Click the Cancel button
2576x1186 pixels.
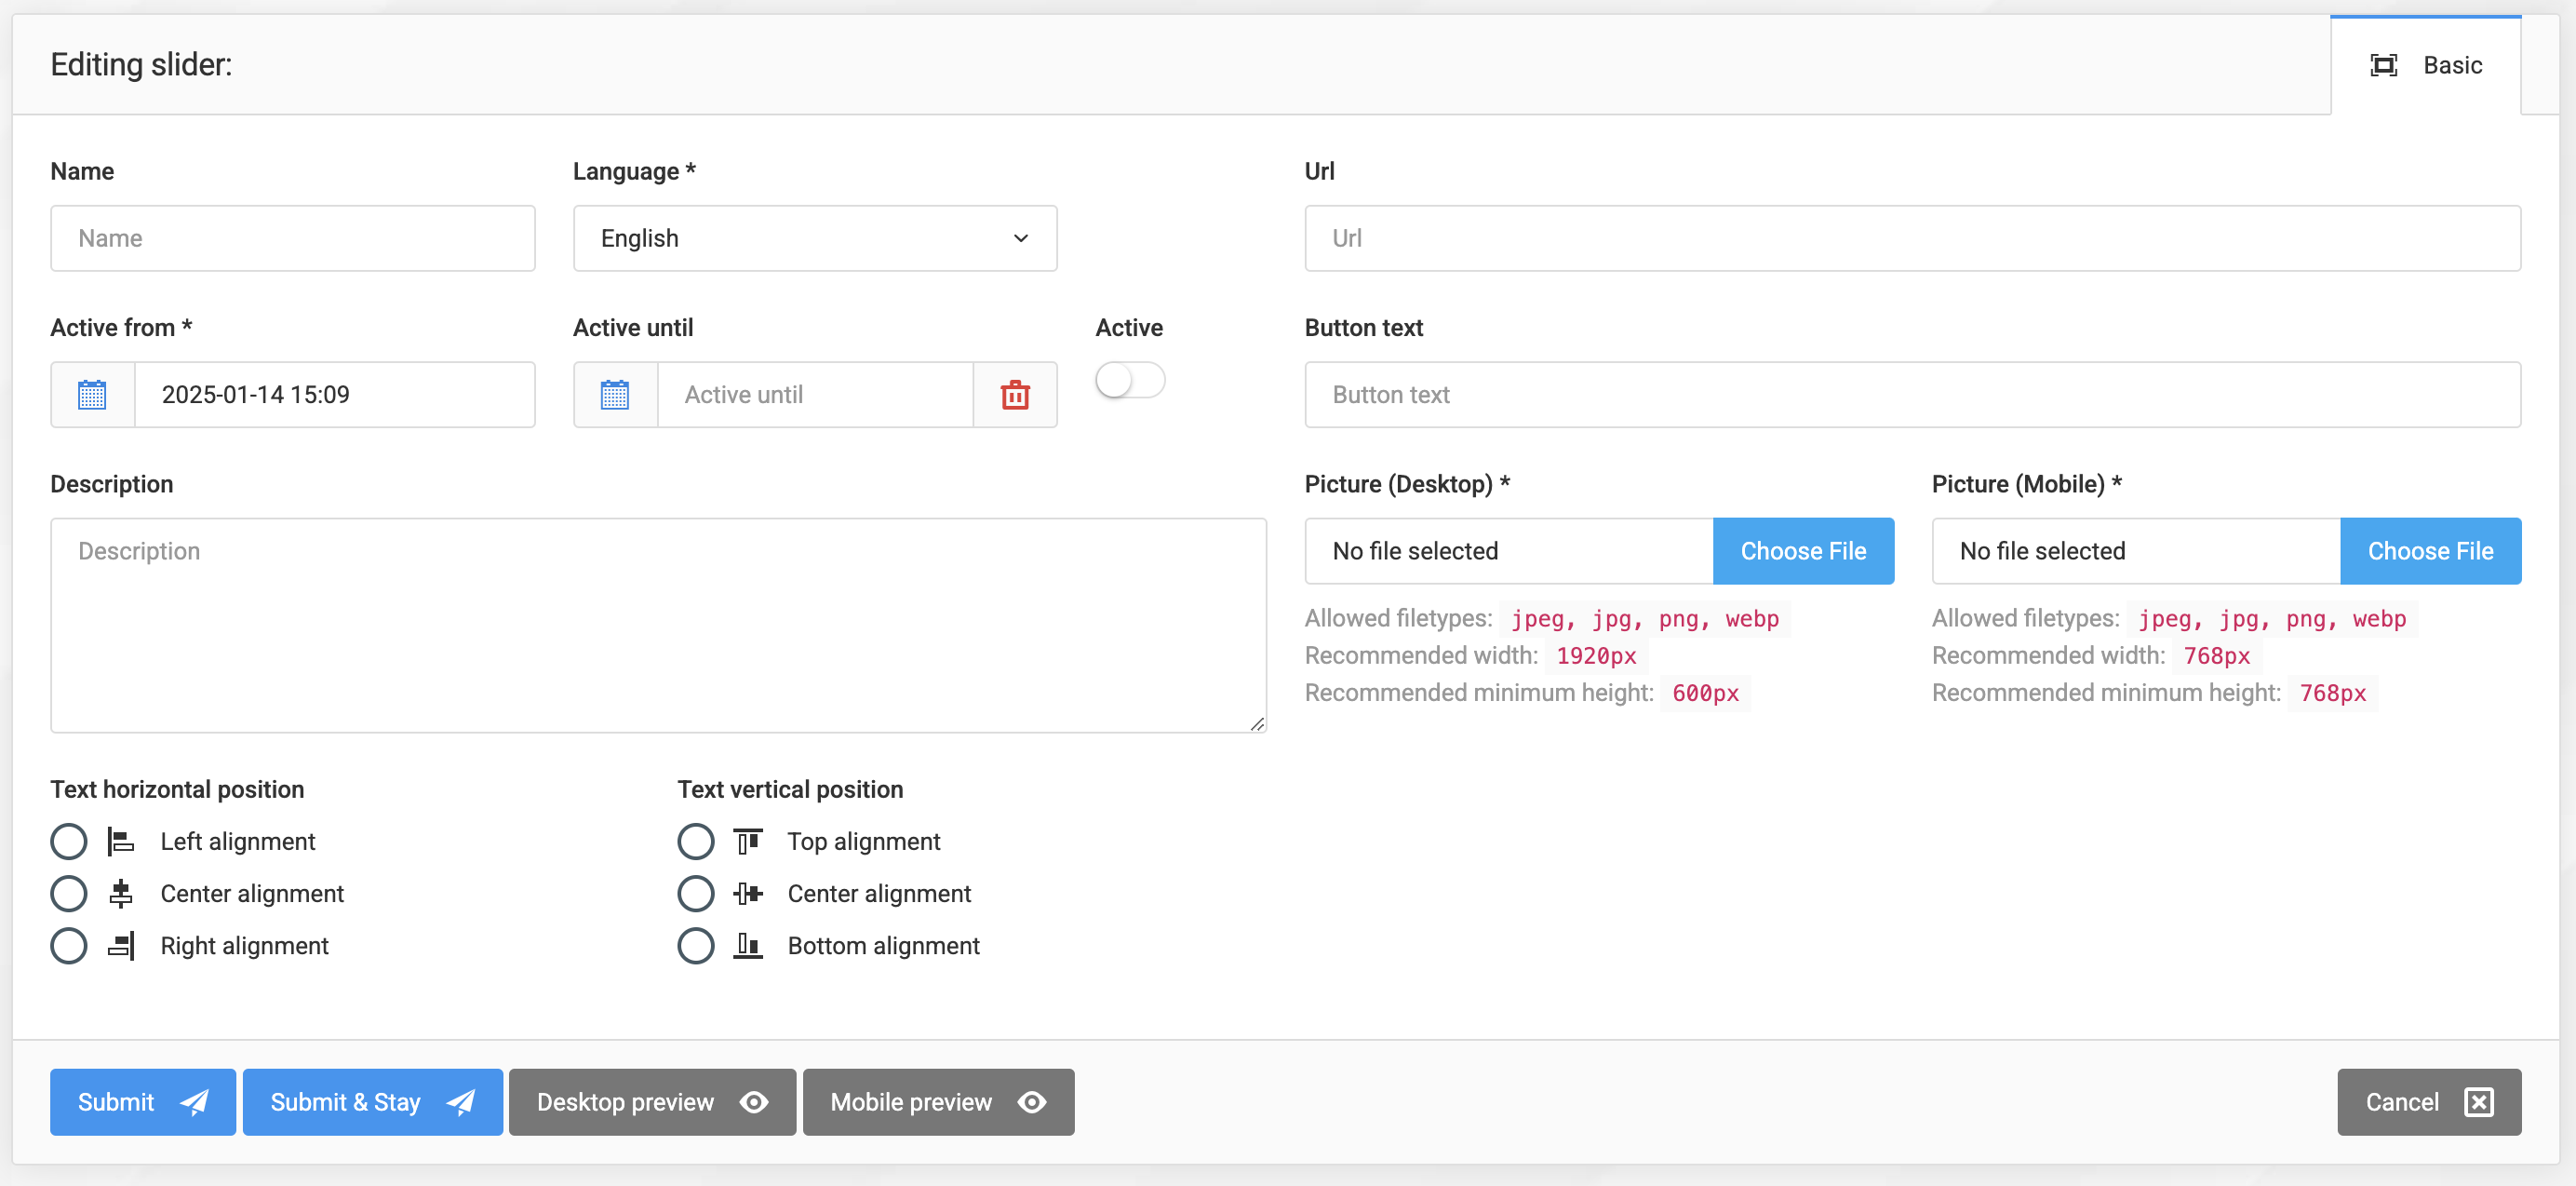point(2427,1101)
